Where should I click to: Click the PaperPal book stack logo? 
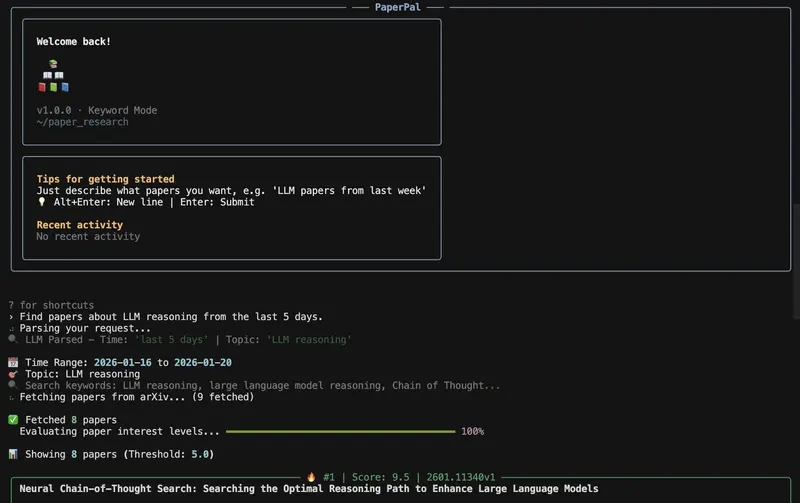[x=51, y=76]
